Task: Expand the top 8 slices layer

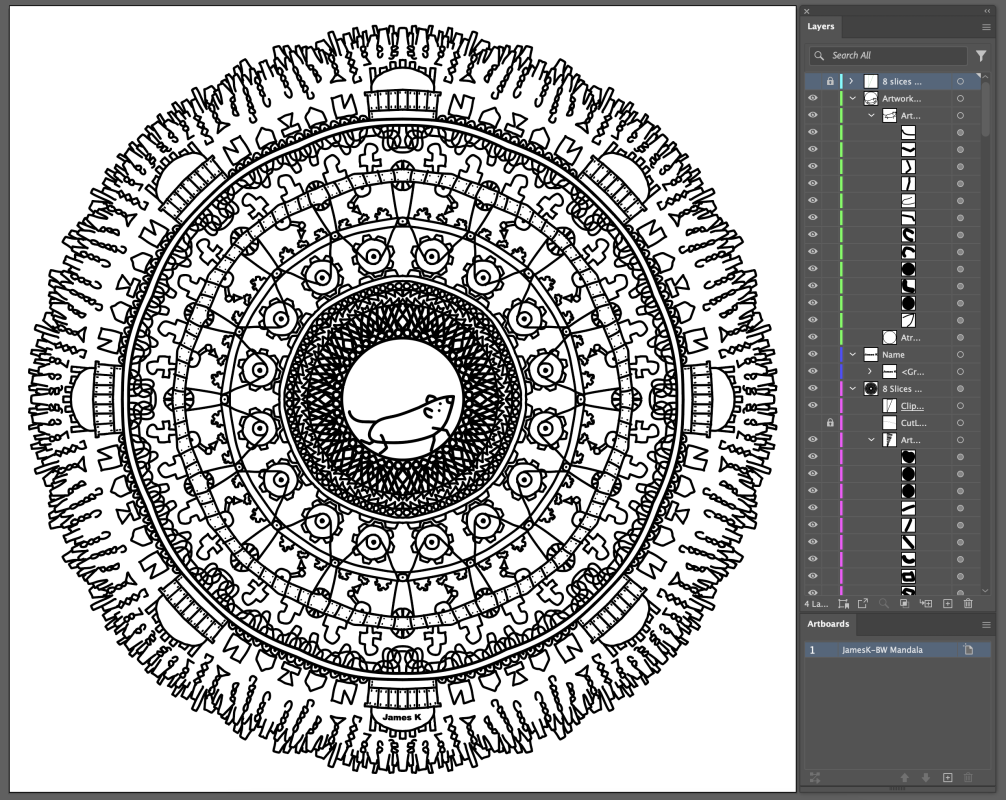Action: click(x=851, y=81)
